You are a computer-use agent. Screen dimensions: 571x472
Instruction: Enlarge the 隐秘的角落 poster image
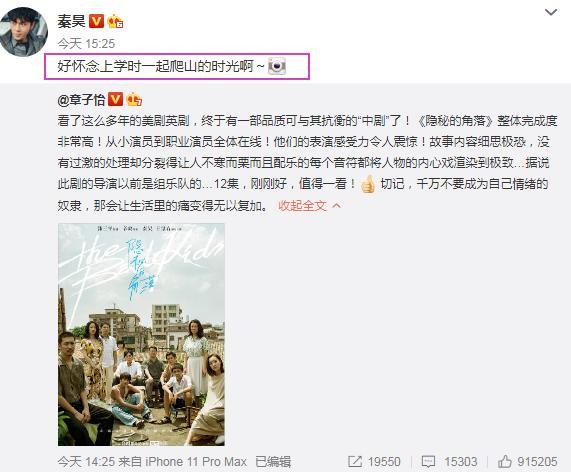pos(141,334)
